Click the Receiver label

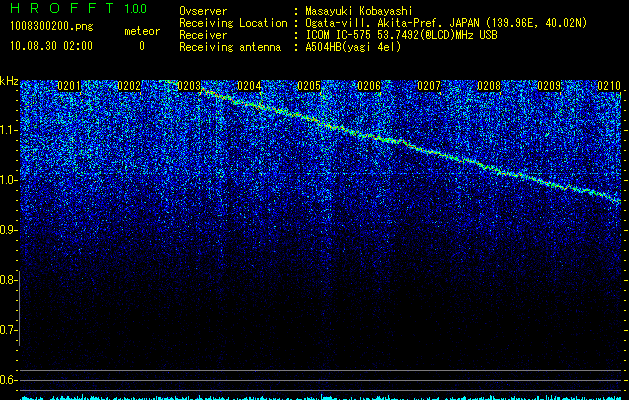tap(203, 35)
